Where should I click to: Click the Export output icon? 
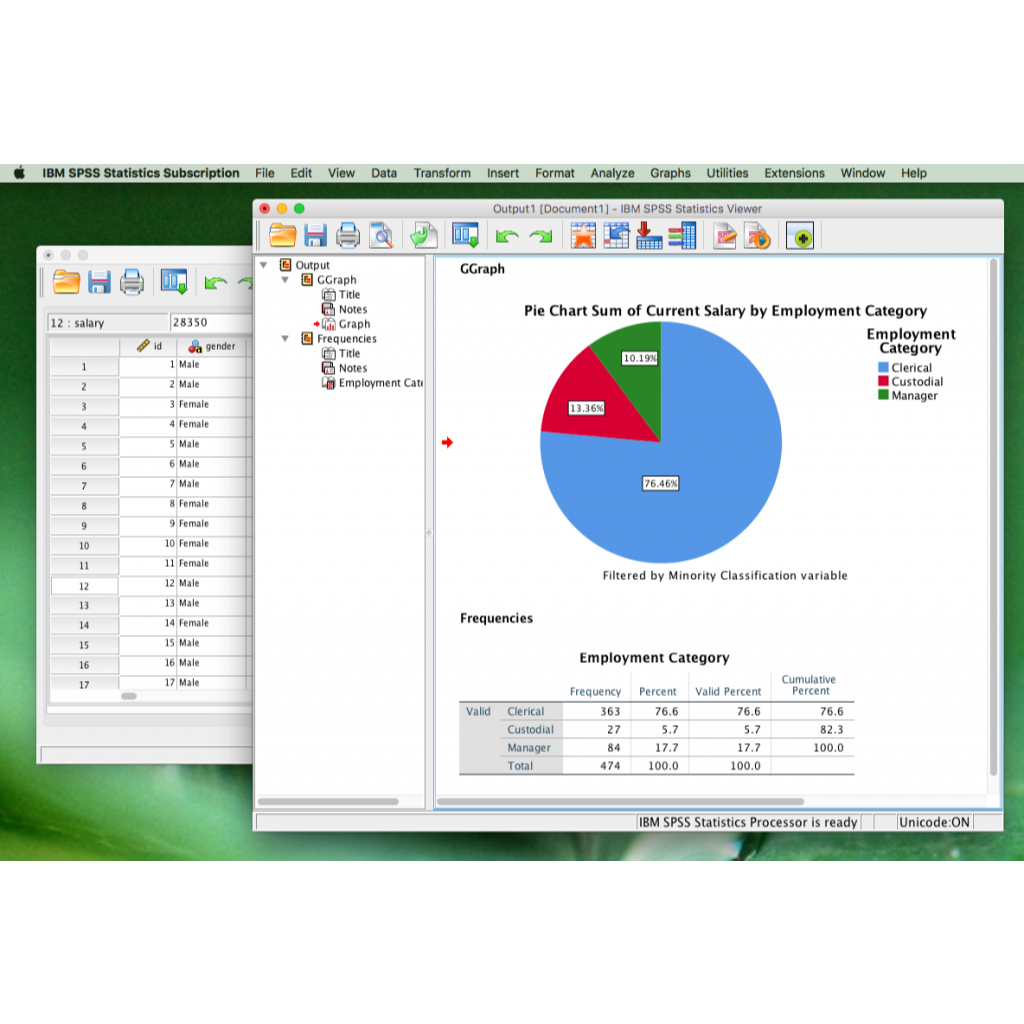(423, 235)
